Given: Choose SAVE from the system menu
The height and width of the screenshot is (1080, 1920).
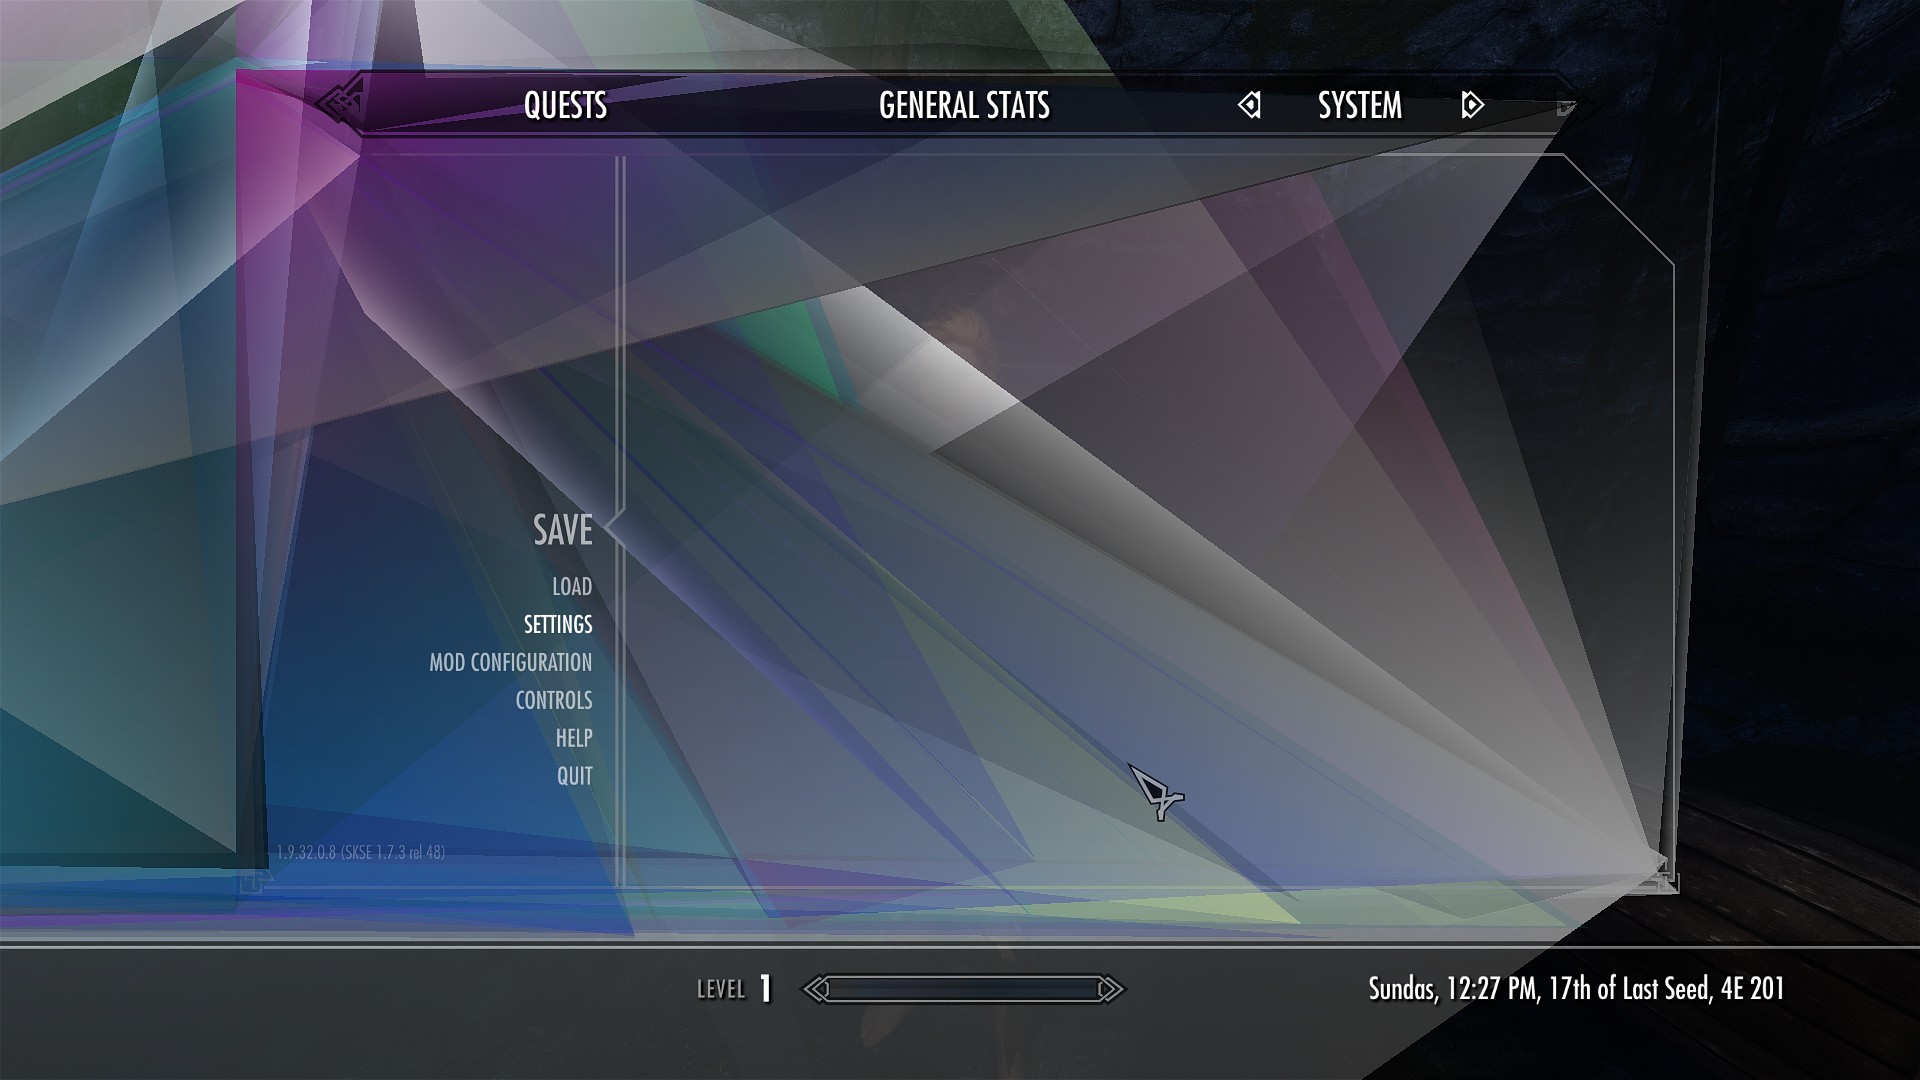Looking at the screenshot, I should click(563, 529).
